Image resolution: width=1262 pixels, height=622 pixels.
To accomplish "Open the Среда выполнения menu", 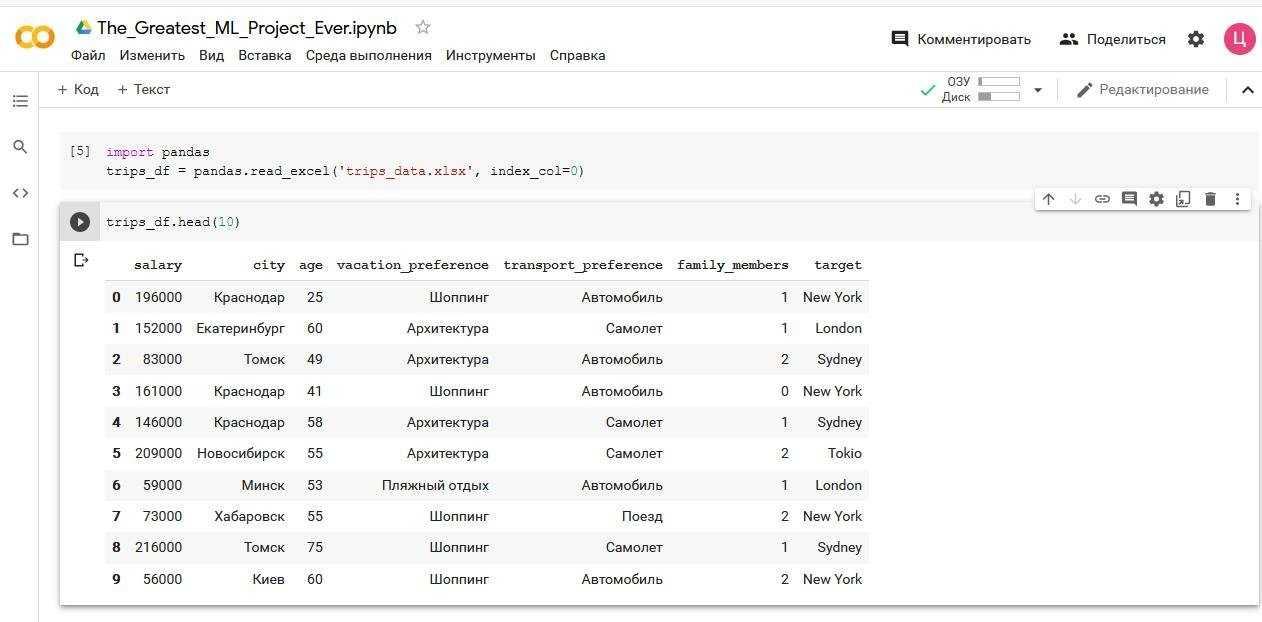I will tap(368, 55).
